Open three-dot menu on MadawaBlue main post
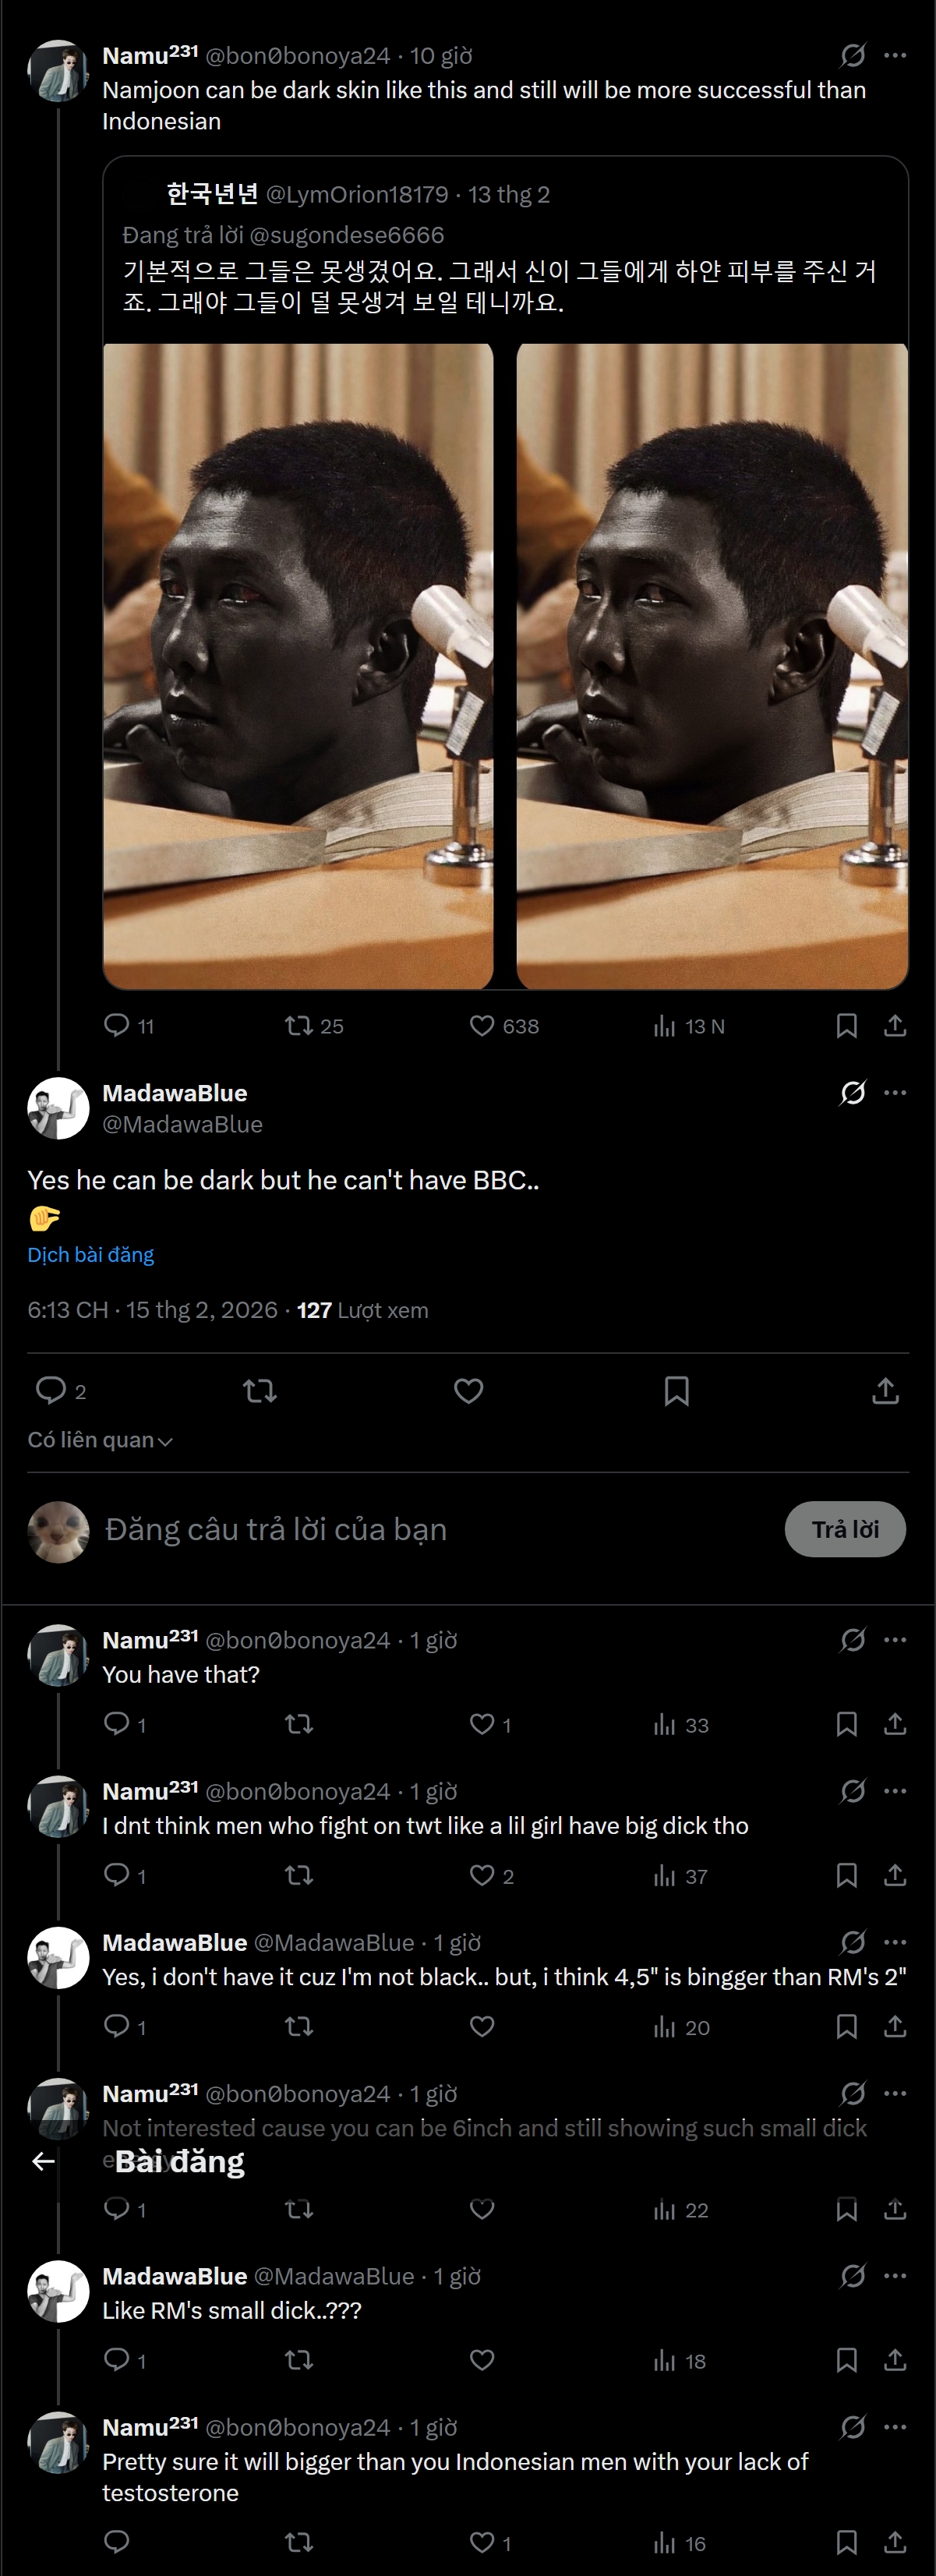The height and width of the screenshot is (2576, 936). 895,1093
